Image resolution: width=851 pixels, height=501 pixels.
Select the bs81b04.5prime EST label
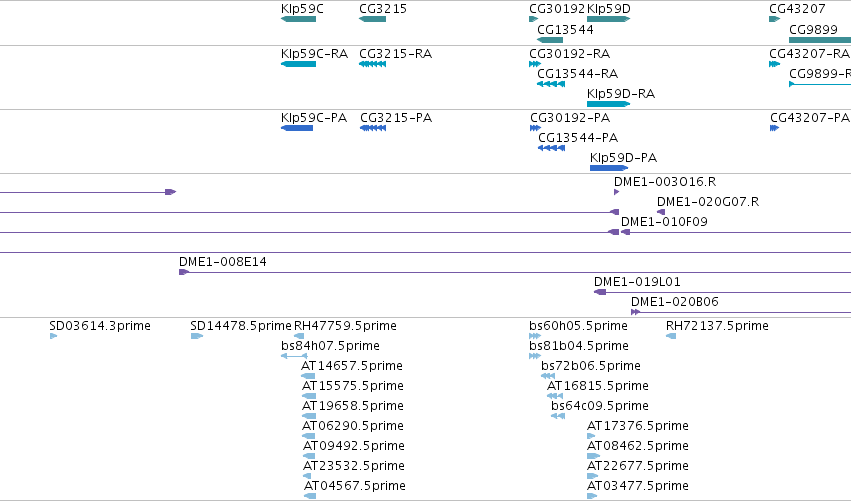pos(579,346)
